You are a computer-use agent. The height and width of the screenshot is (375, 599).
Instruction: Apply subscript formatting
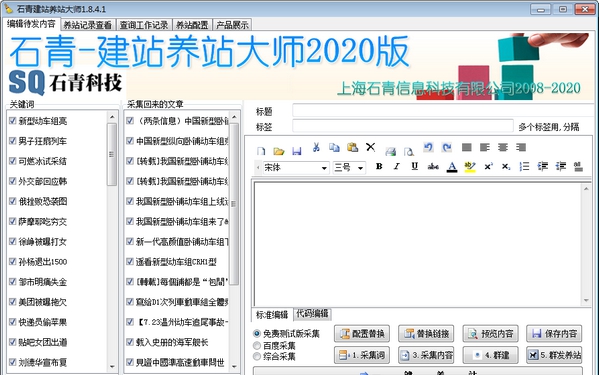(x=506, y=166)
